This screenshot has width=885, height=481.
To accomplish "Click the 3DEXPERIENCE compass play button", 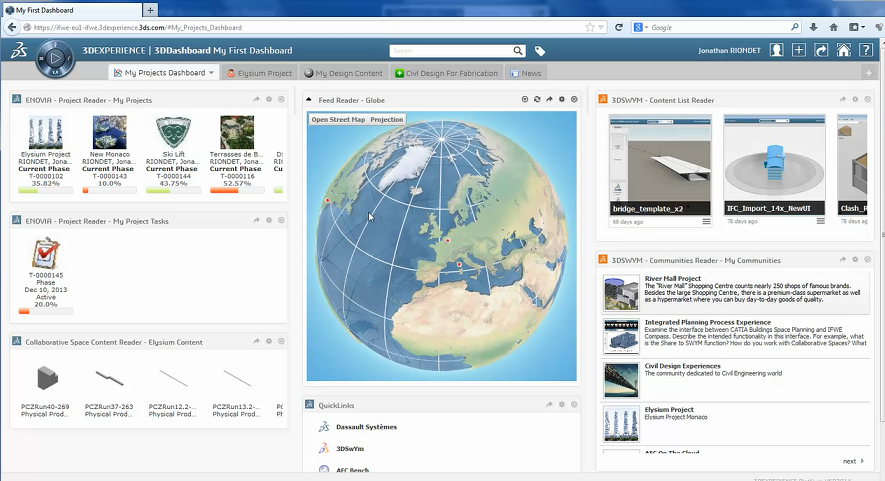I will point(55,58).
